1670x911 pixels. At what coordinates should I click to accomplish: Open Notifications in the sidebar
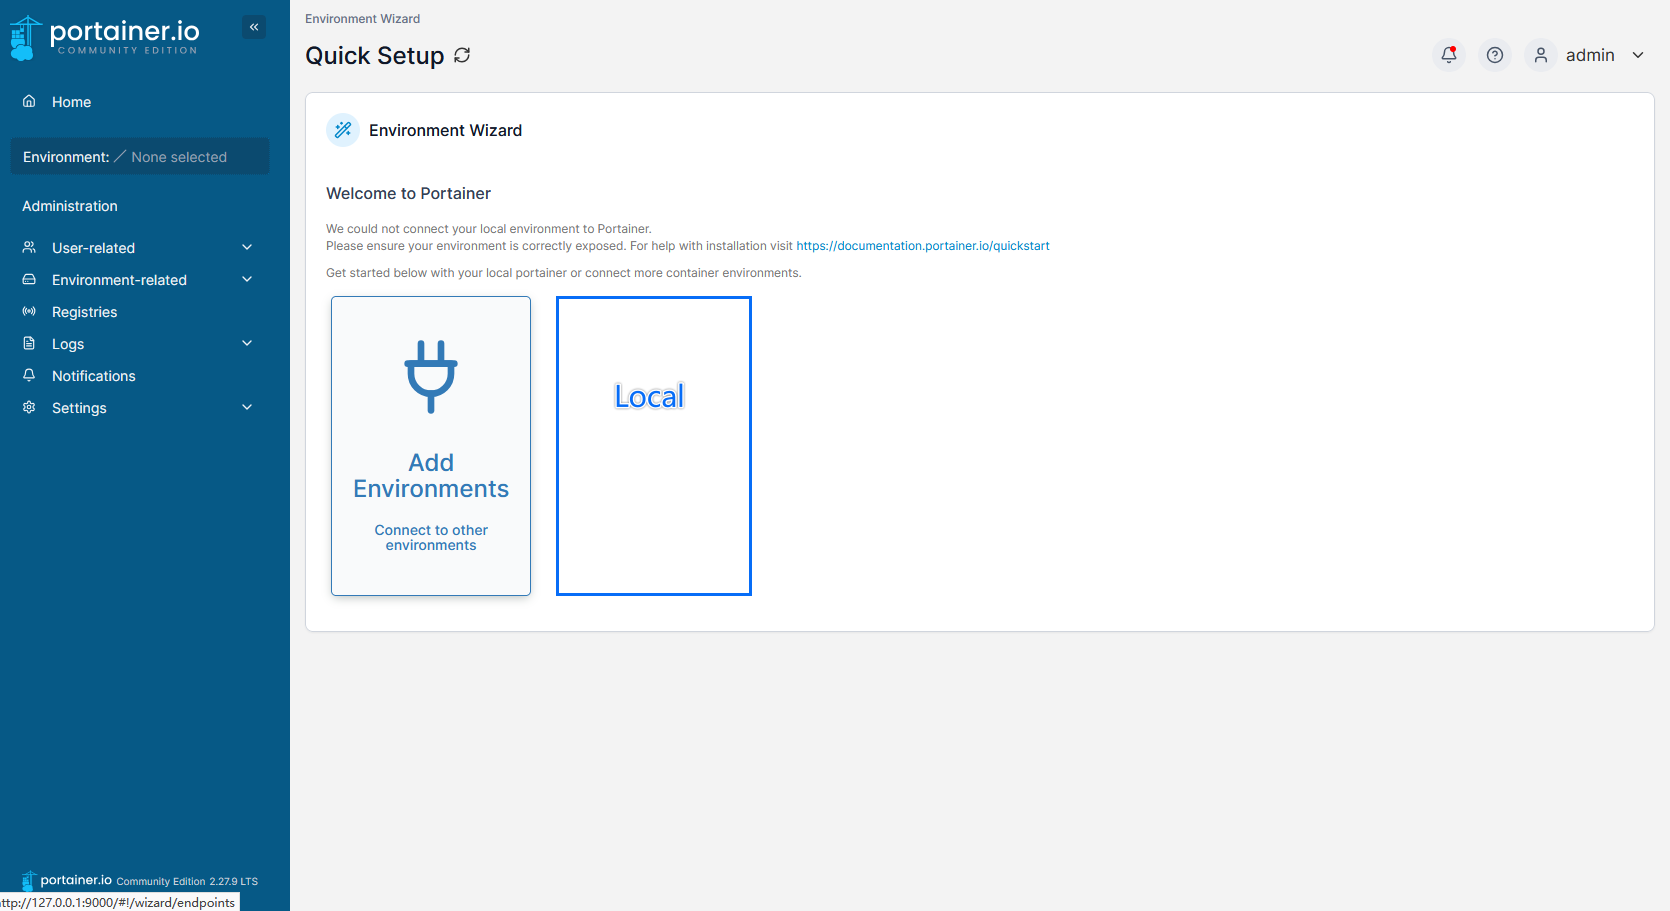93,376
